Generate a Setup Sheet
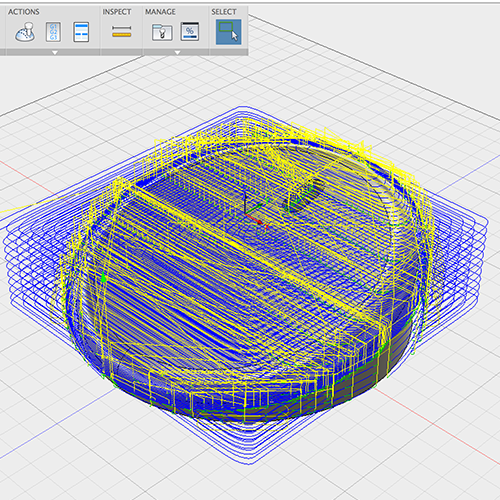This screenshot has width=500, height=500. (81, 32)
